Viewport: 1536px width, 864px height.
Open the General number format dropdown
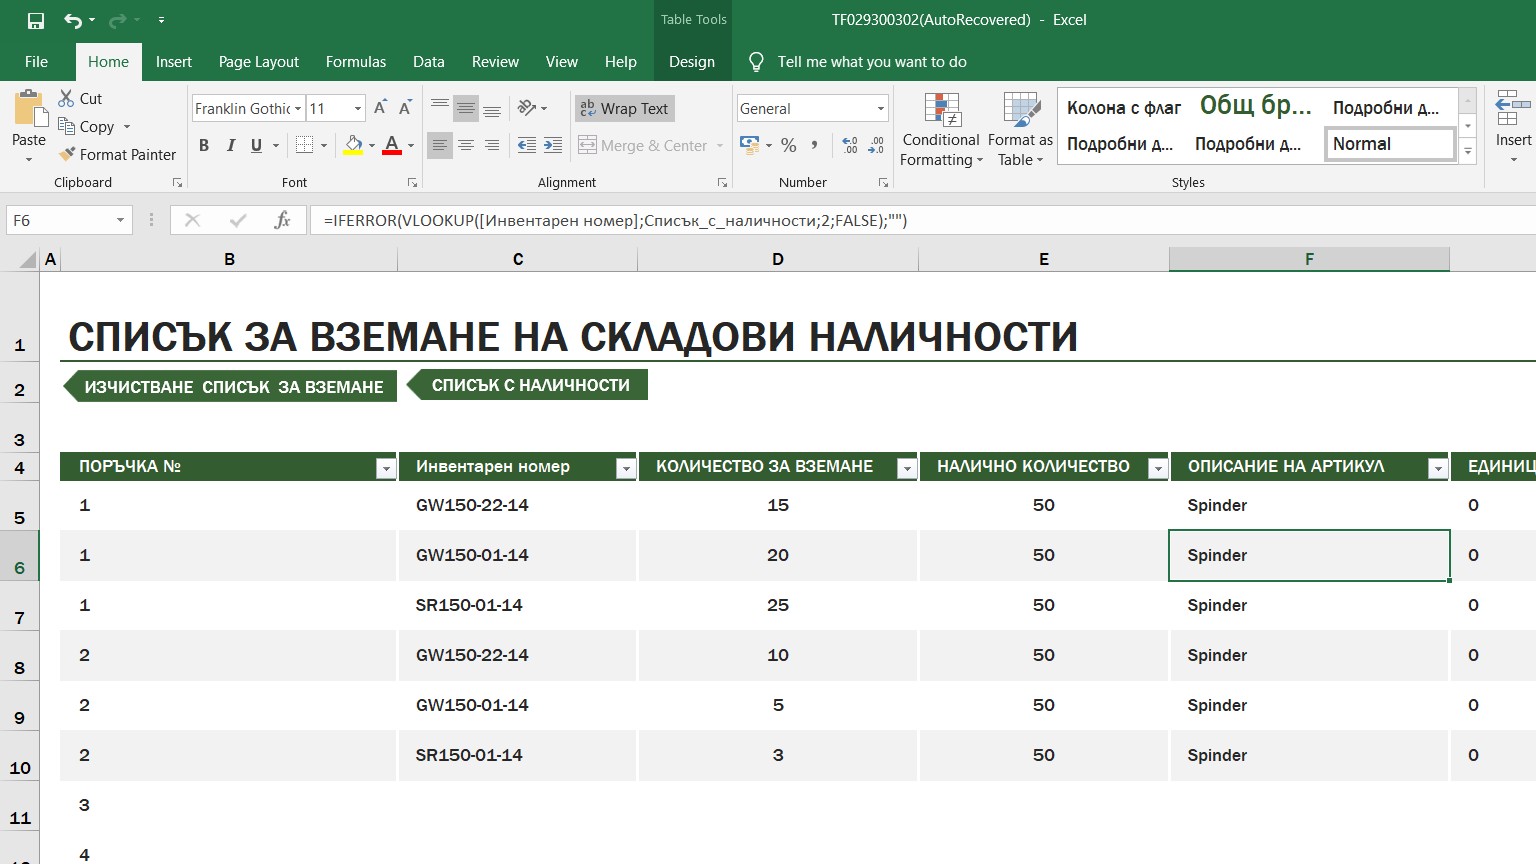point(880,108)
